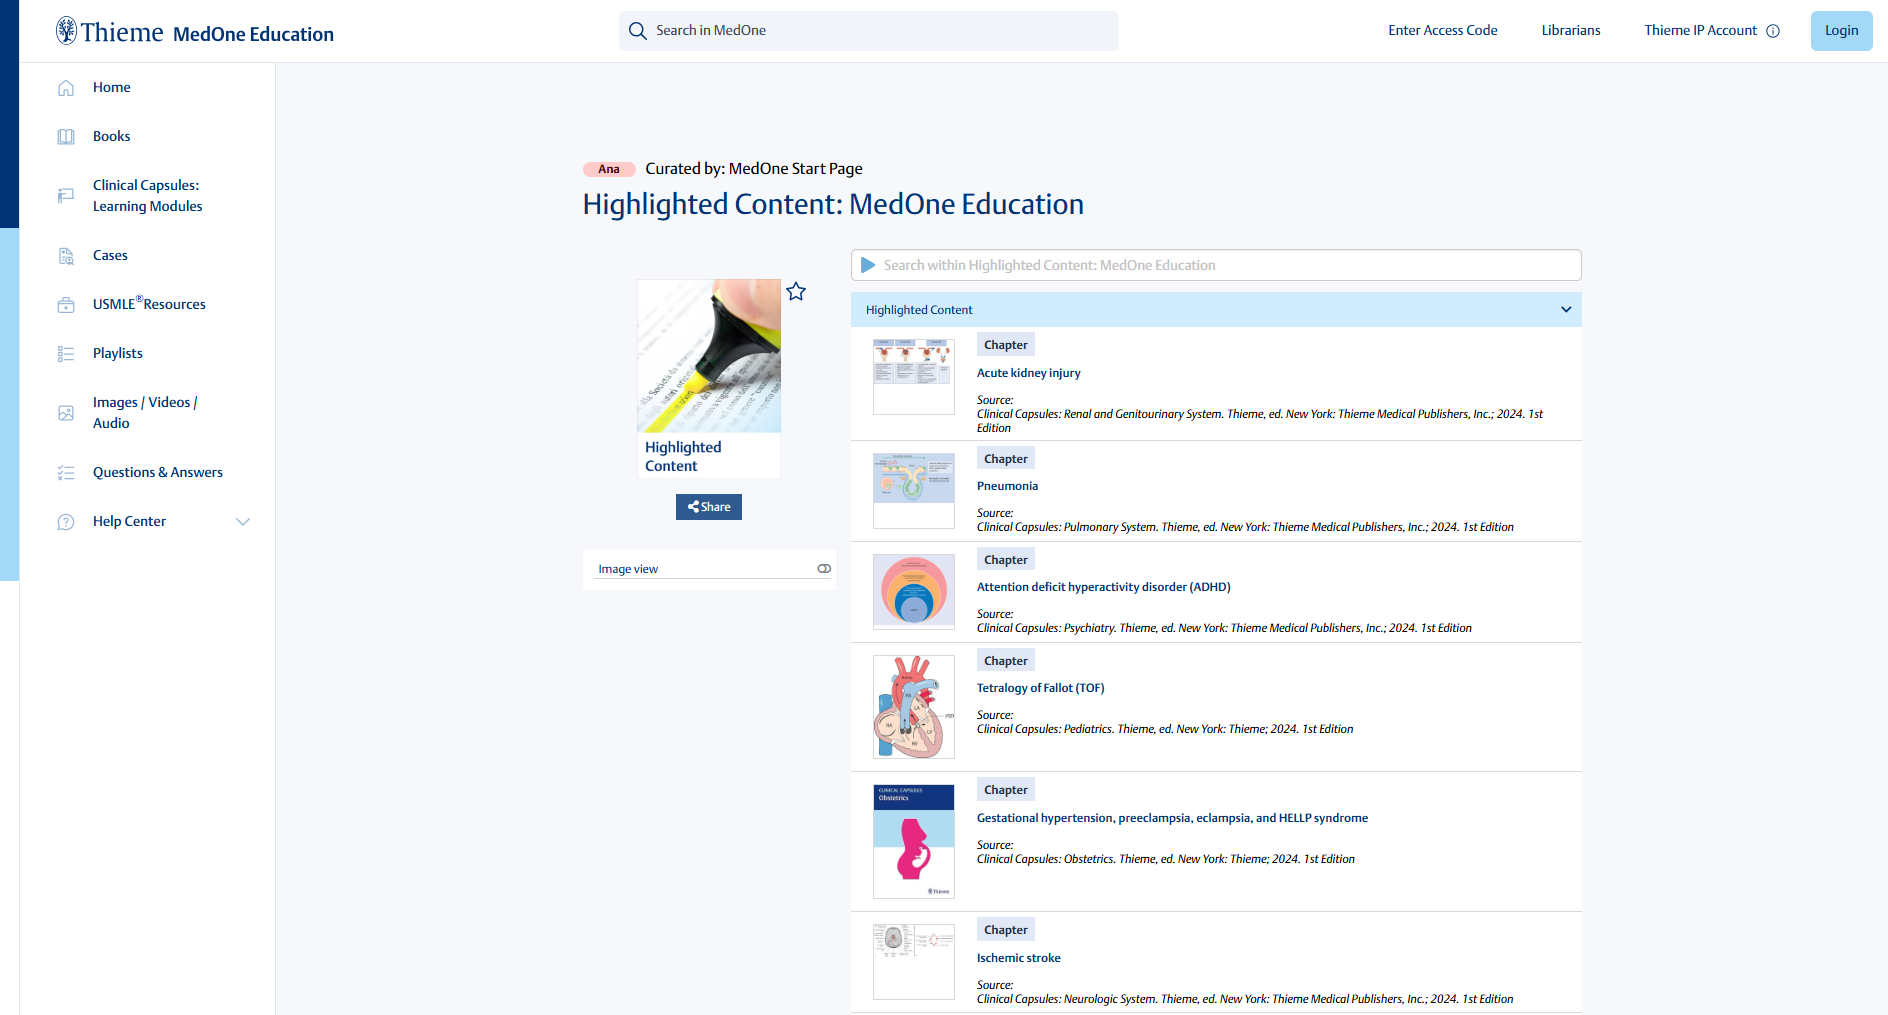Click the Search in MedOne field
1888x1015 pixels.
(x=869, y=31)
